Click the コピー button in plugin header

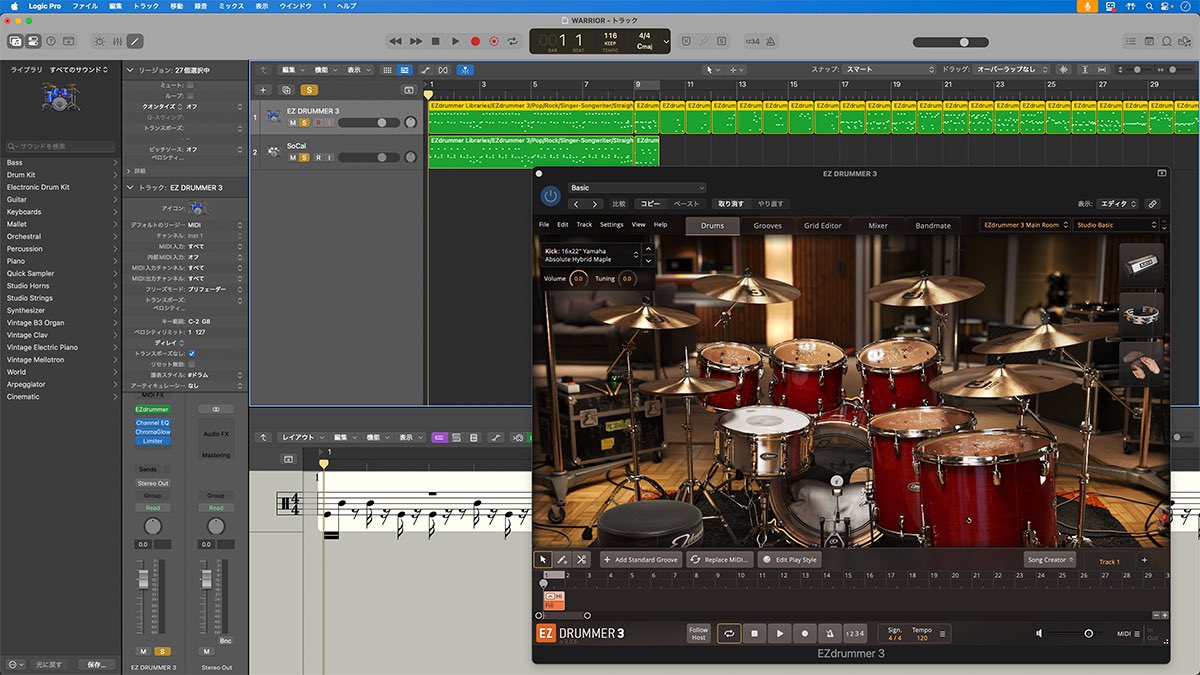651,204
